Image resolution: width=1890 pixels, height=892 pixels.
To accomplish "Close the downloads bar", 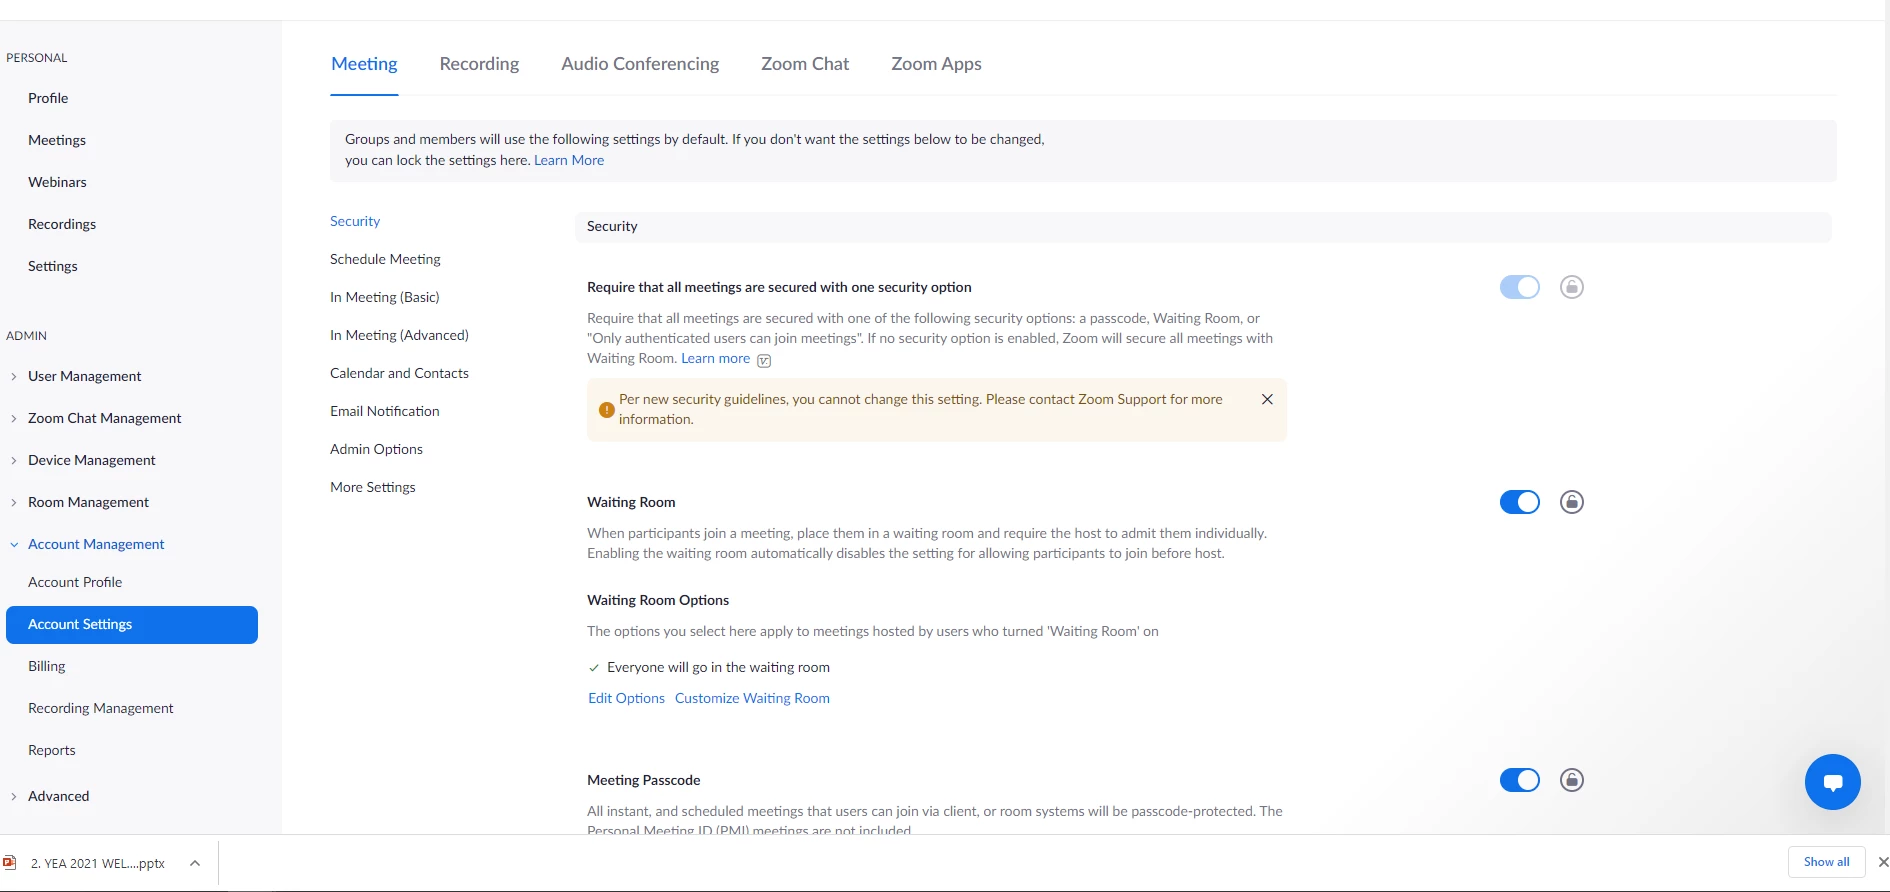I will point(1883,862).
